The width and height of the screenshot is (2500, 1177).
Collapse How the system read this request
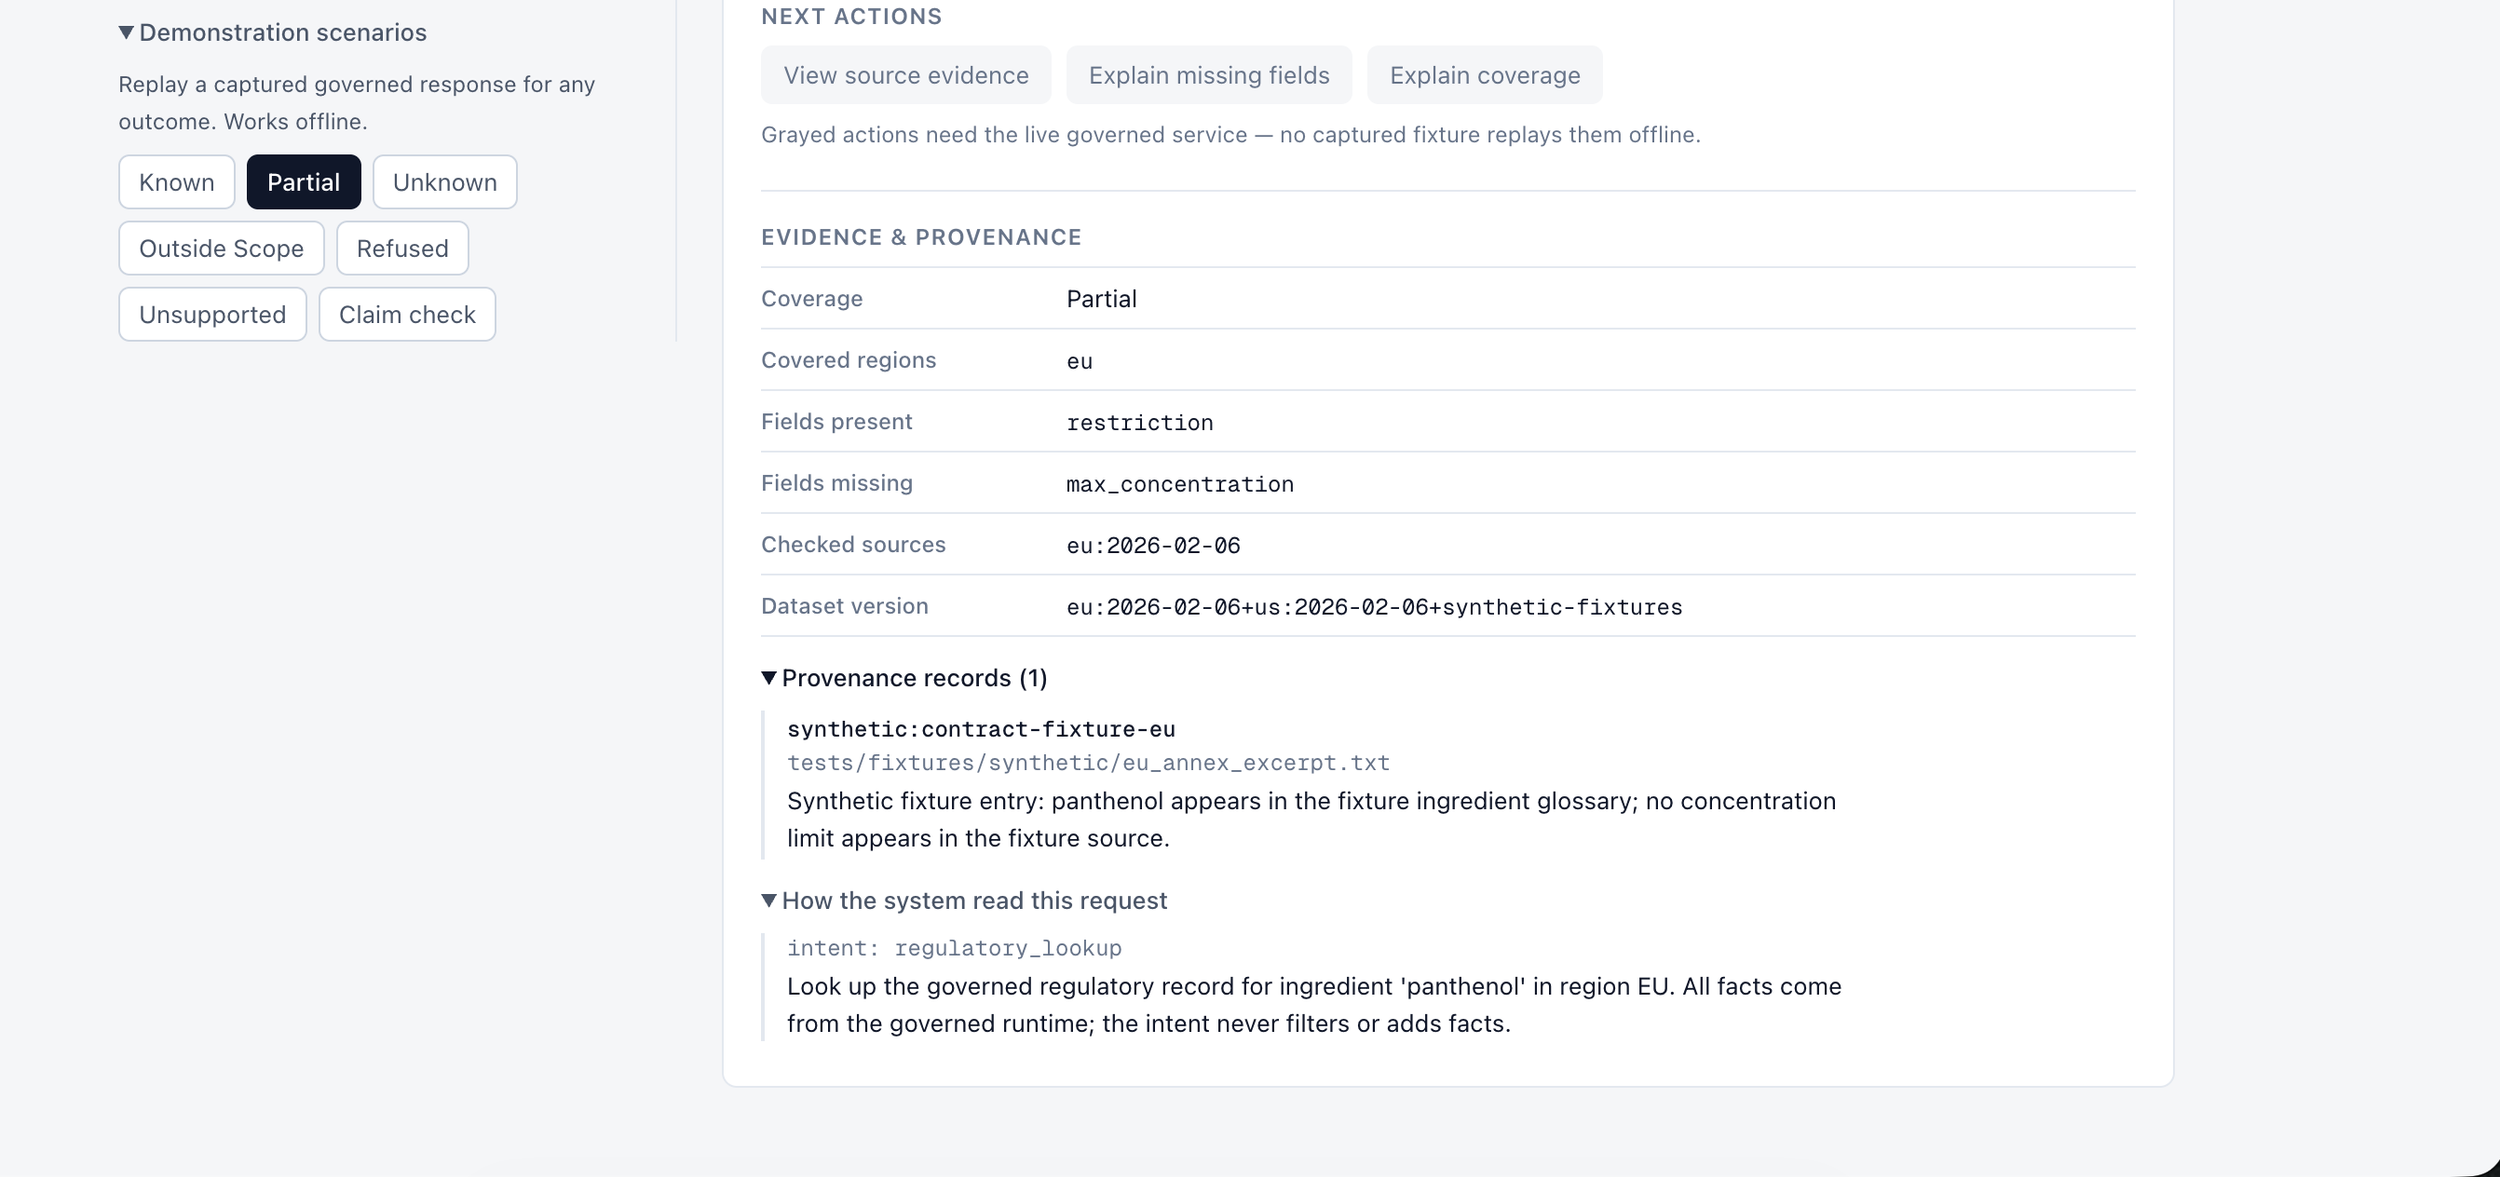[x=964, y=901]
